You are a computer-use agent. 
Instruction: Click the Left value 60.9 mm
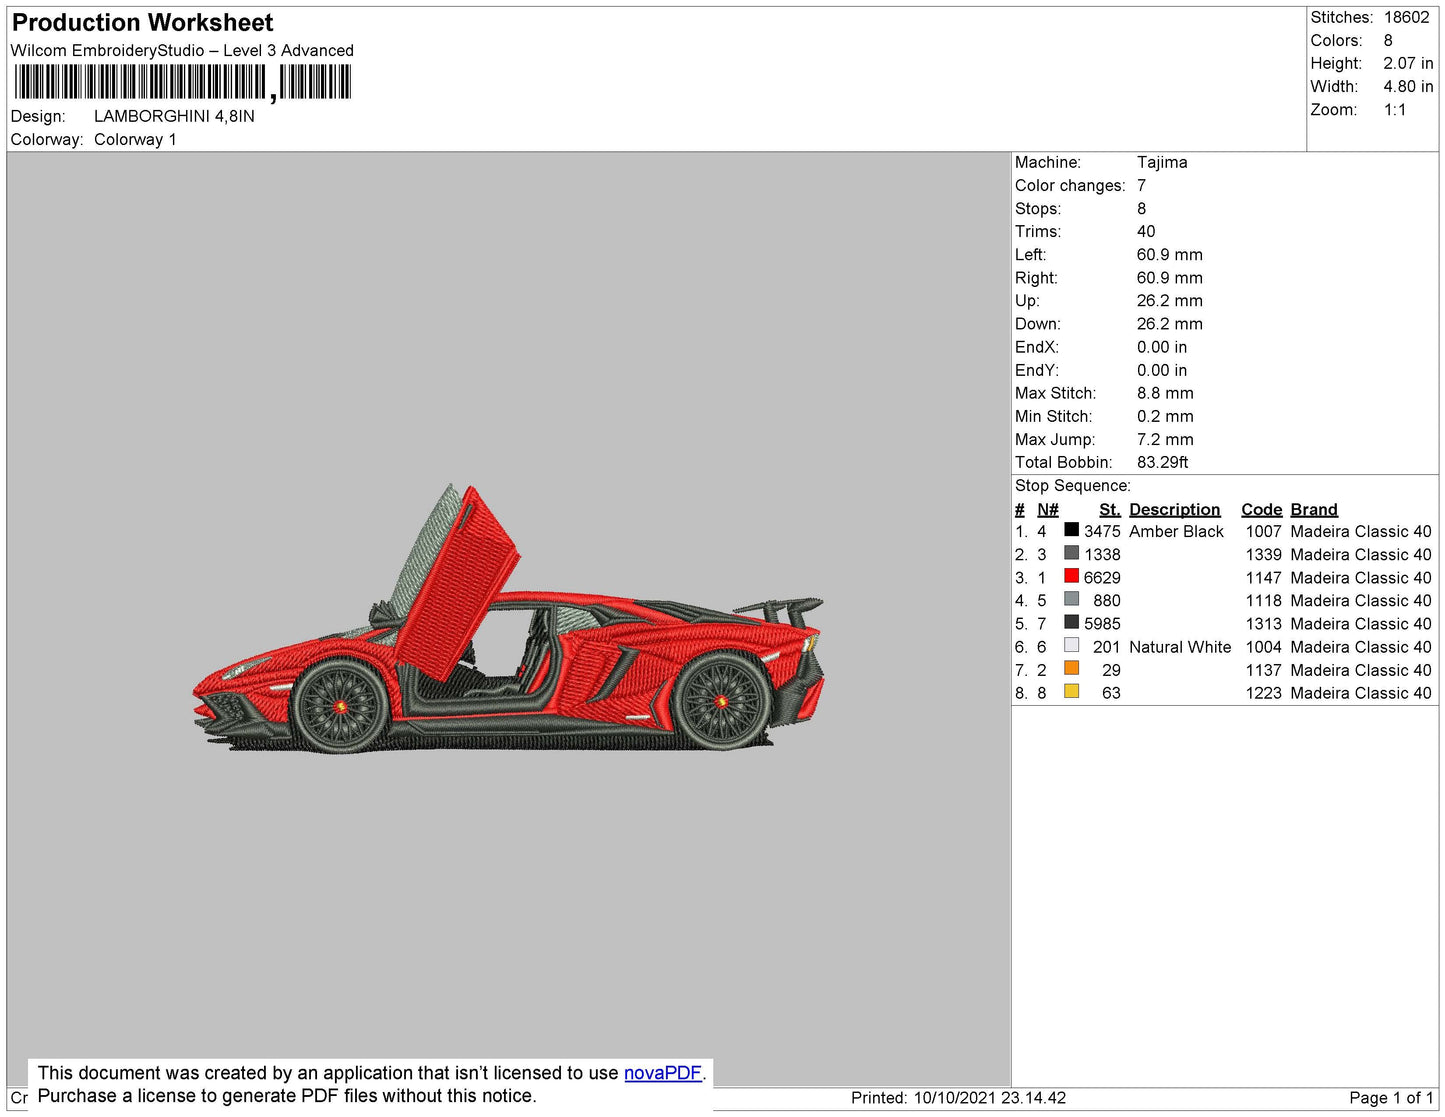(1169, 254)
